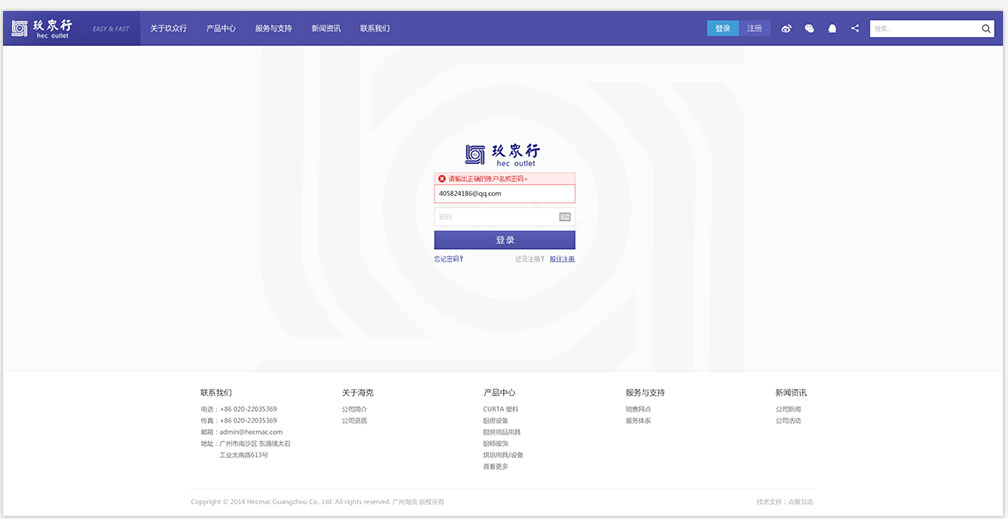Open 厨房设备 footer link

pyautogui.click(x=496, y=421)
